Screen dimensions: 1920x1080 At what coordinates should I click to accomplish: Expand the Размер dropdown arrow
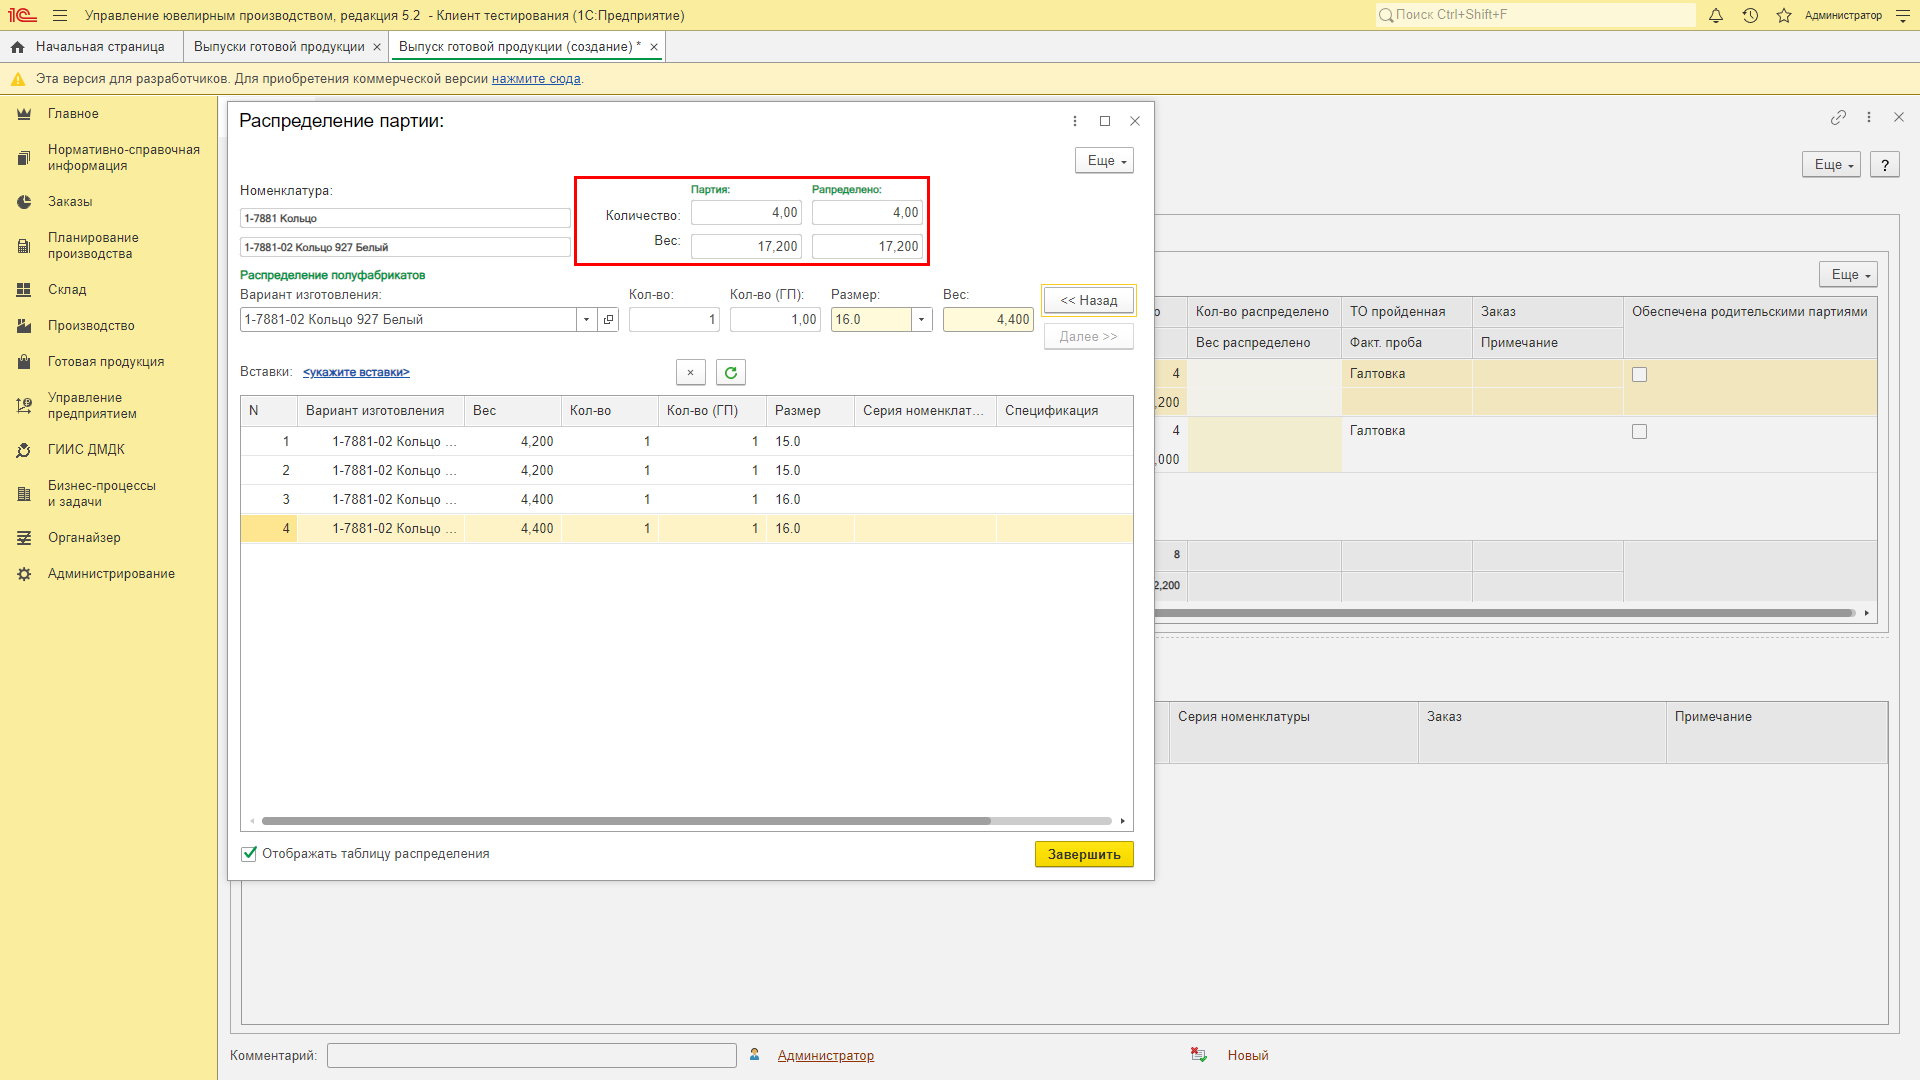921,320
